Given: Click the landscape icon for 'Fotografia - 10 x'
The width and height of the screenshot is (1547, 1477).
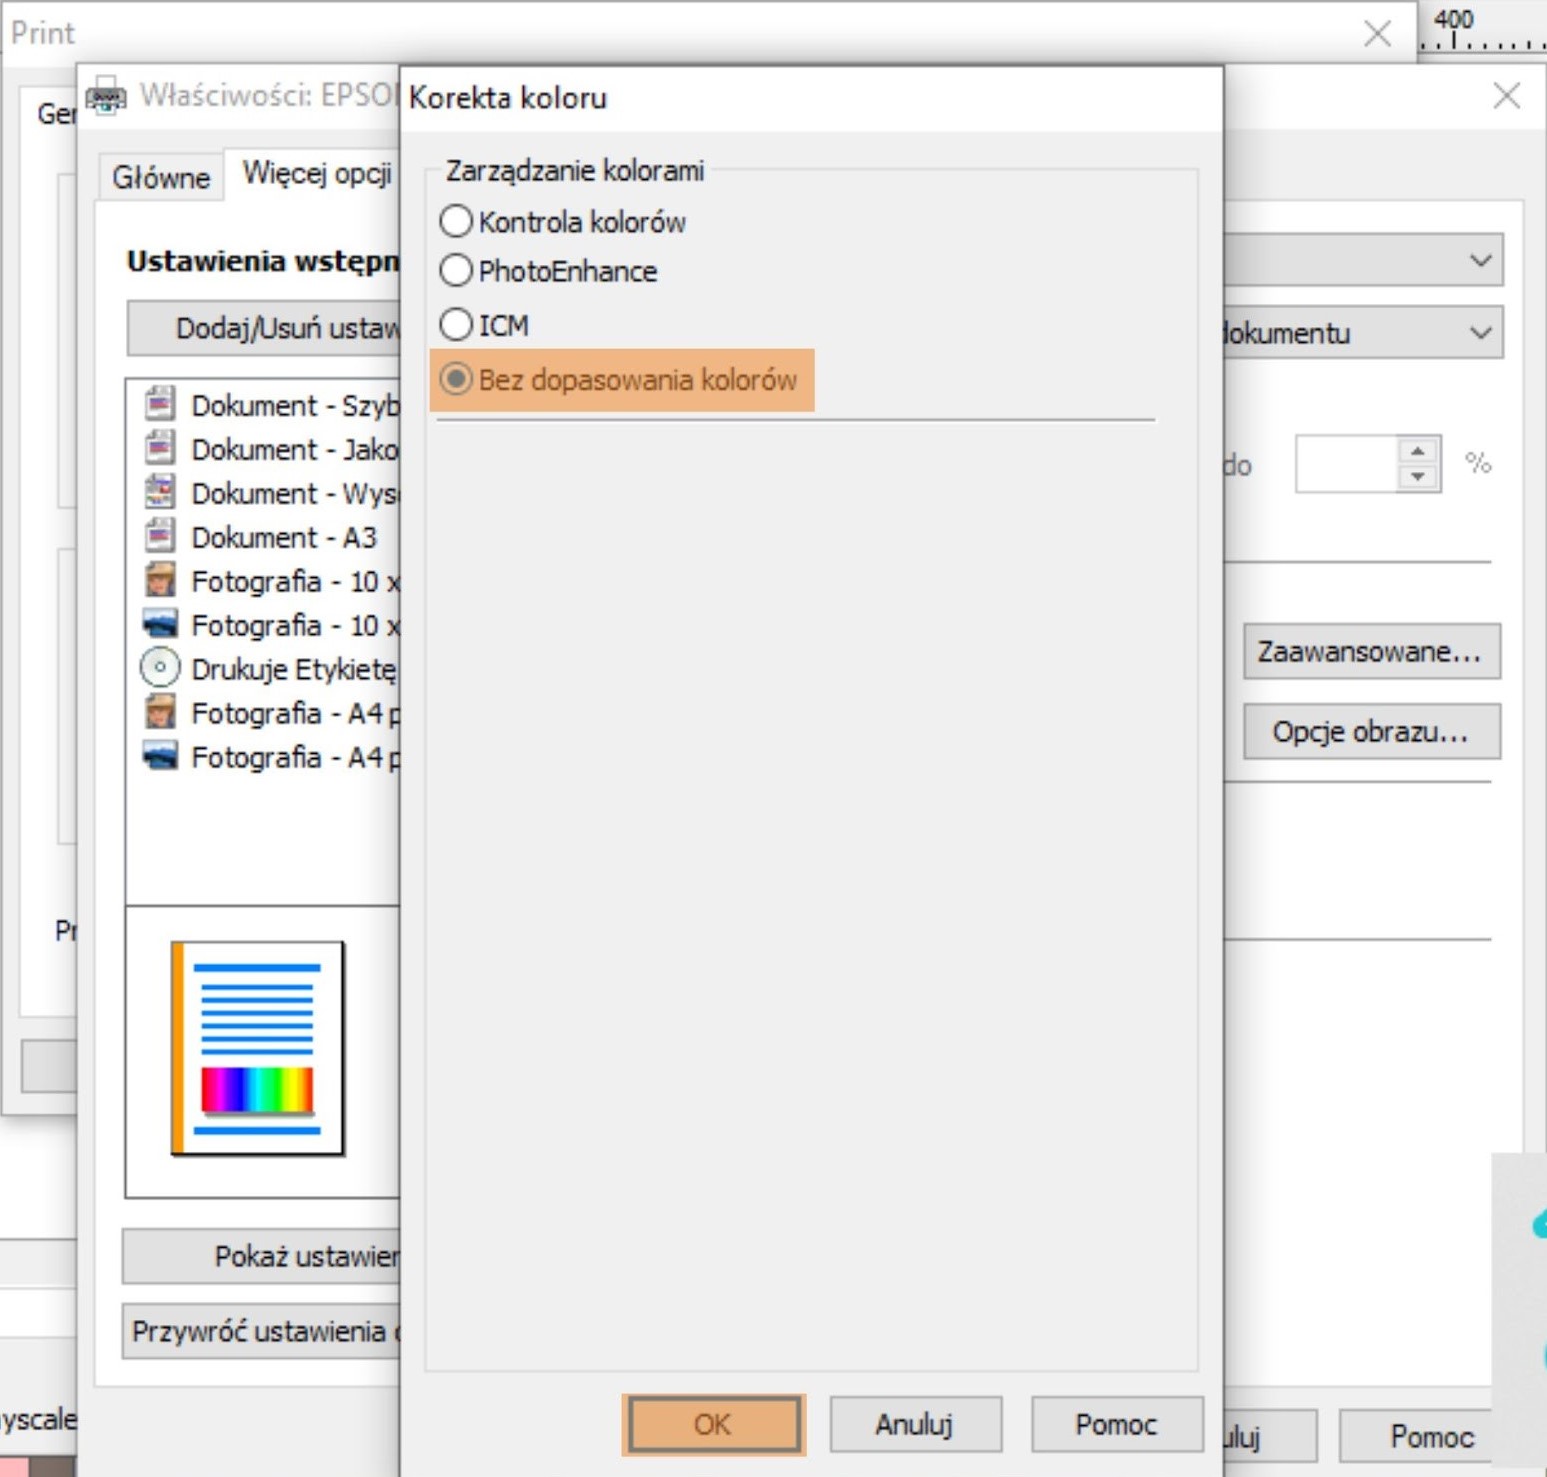Looking at the screenshot, I should 160,624.
